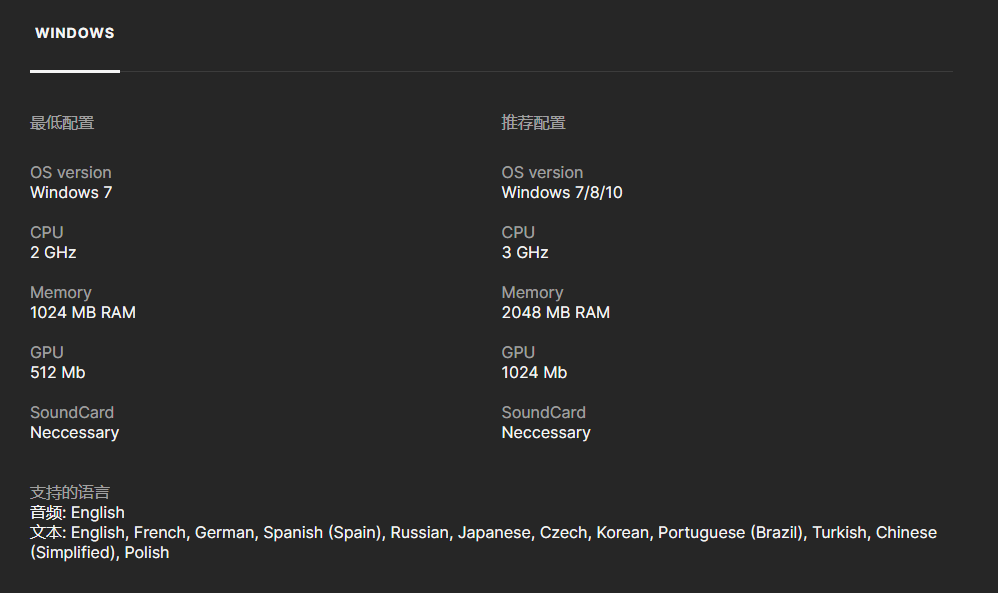Click the 推荐配置 heading

[x=533, y=123]
